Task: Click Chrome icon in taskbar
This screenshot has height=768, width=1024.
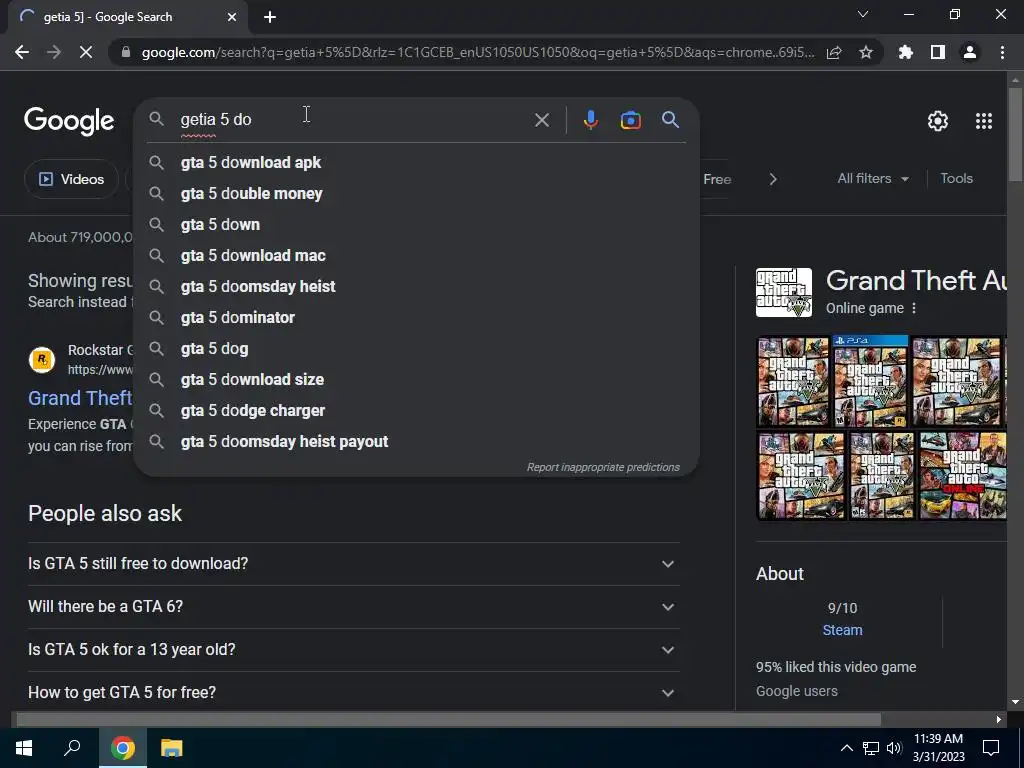Action: 122,748
